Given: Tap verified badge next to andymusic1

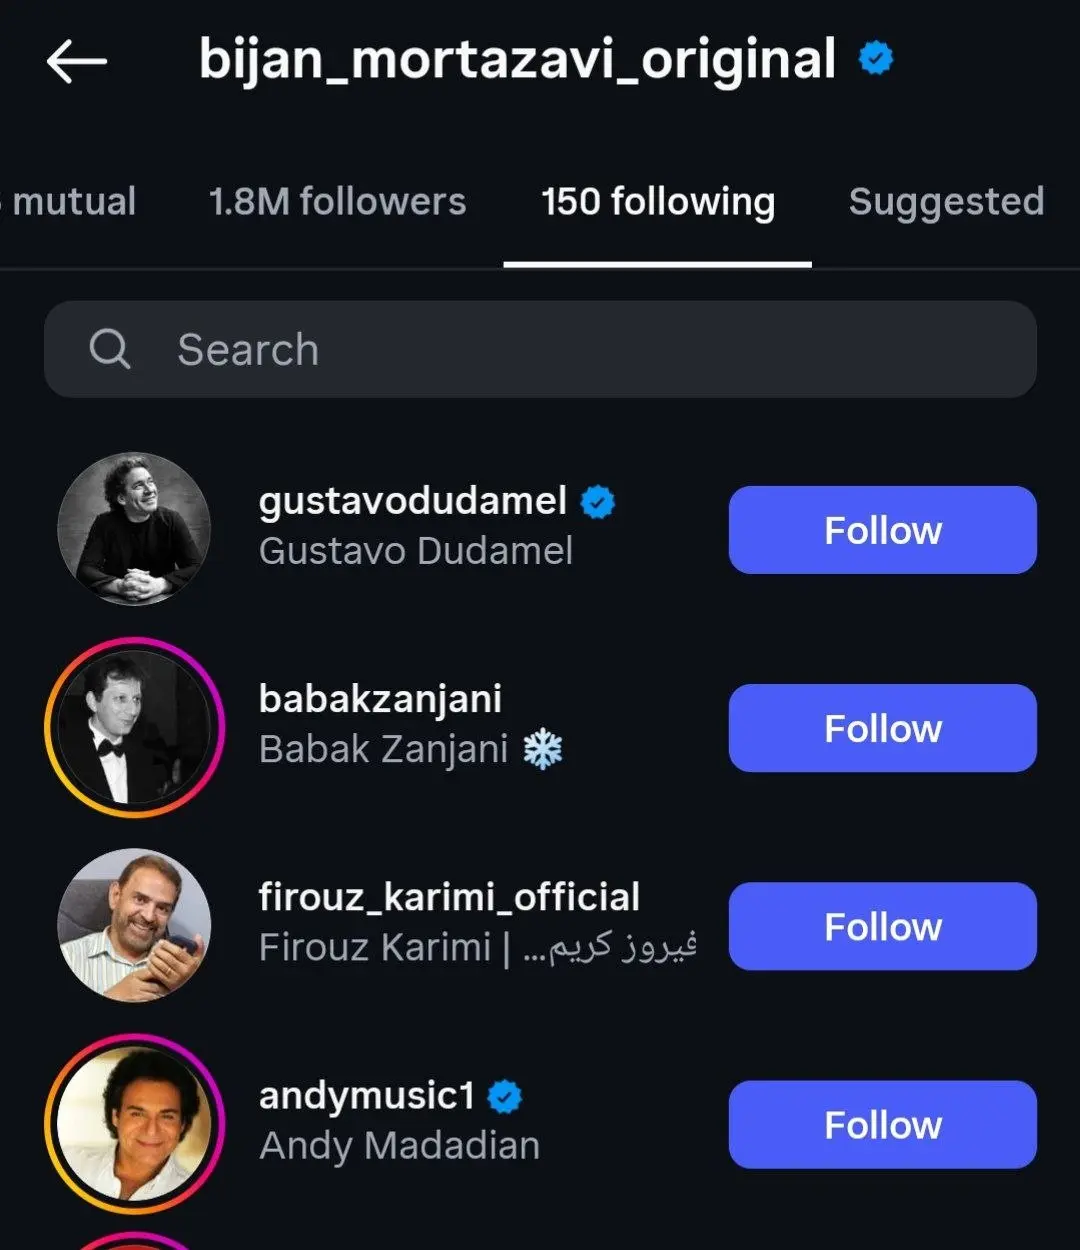Looking at the screenshot, I should pos(505,1097).
